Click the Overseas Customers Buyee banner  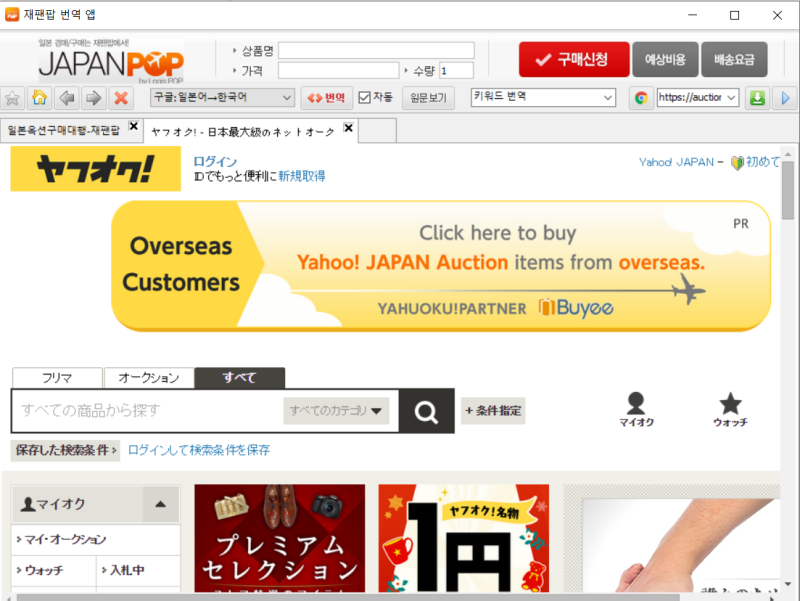[x=441, y=265]
